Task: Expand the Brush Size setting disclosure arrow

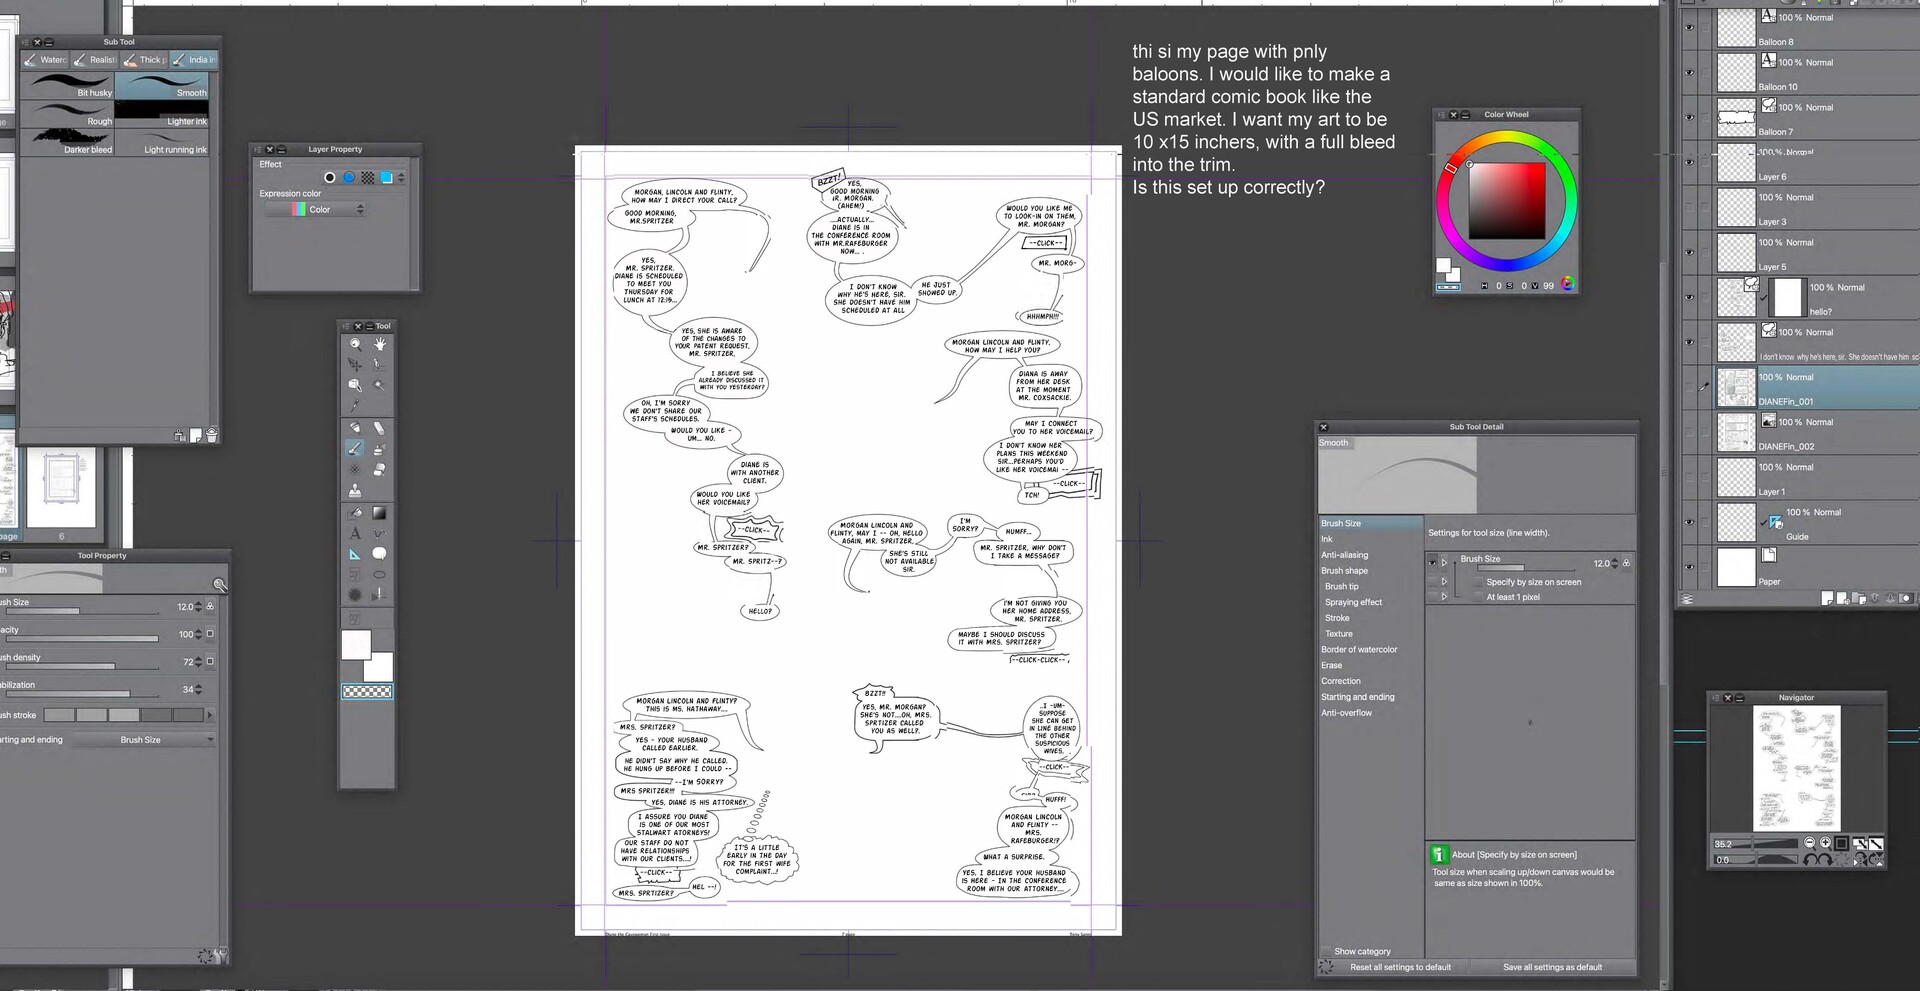Action: (1444, 563)
